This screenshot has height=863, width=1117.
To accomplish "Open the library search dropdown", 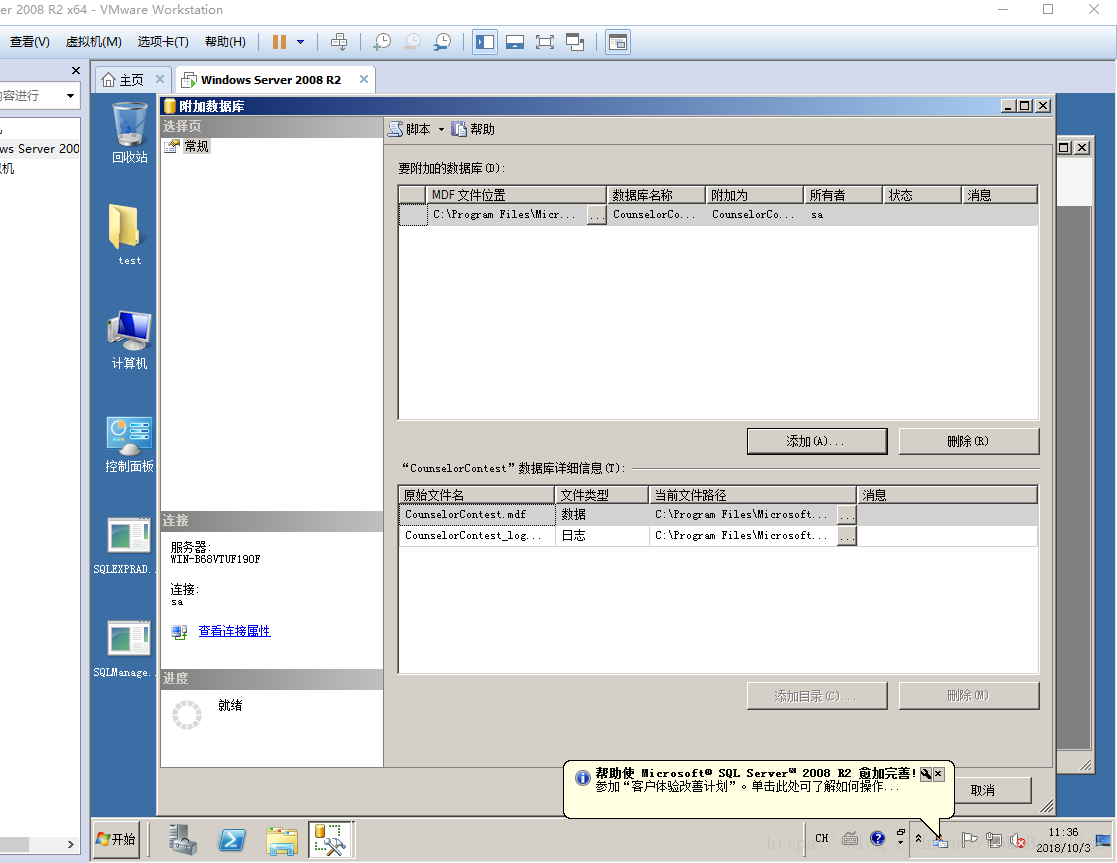I will coord(70,95).
